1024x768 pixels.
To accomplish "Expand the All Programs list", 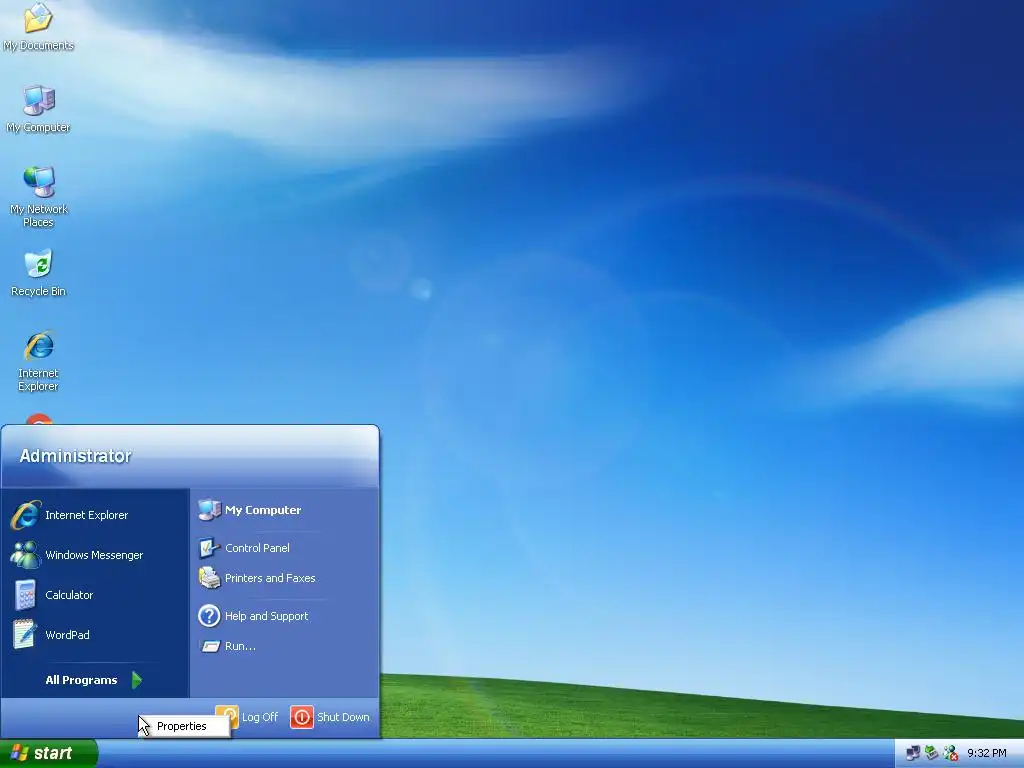I will (x=95, y=680).
